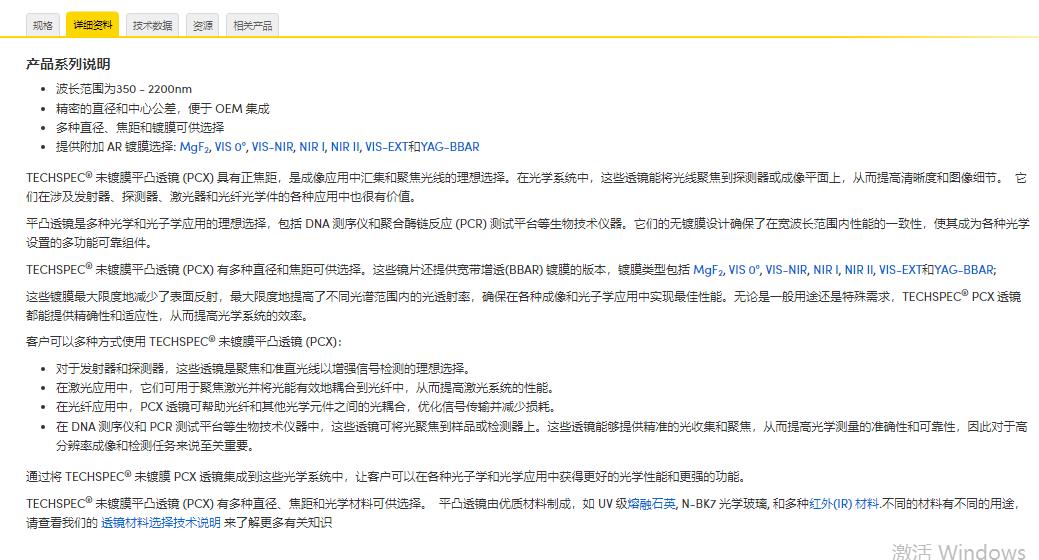Open NIR I link in the AR 镀膜选择 bullet
Viewport: 1039px width, 560px height.
tap(312, 147)
